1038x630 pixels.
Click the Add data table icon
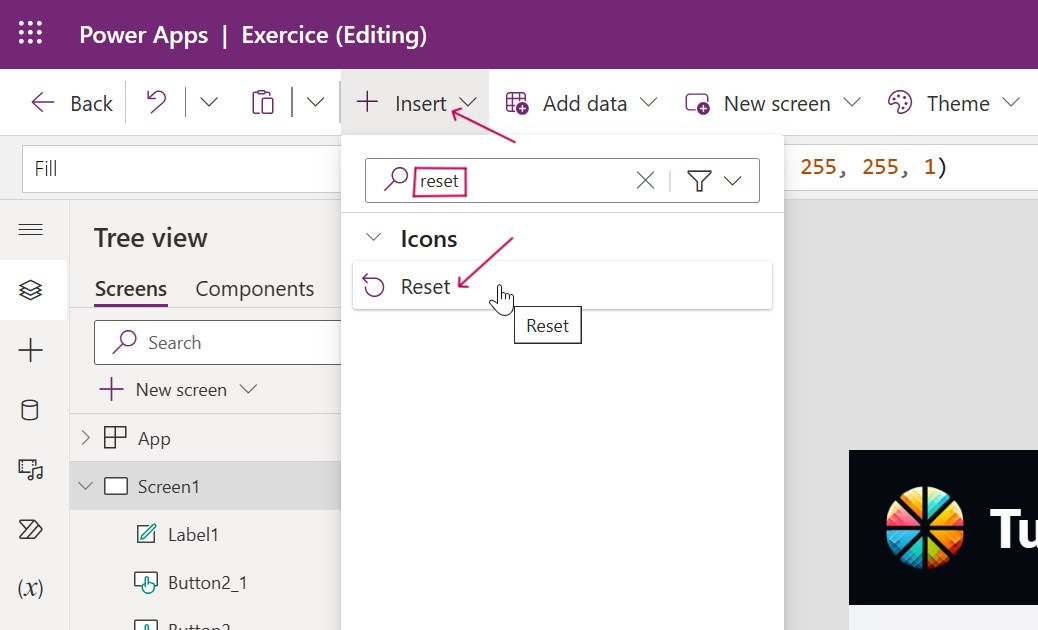pyautogui.click(x=516, y=103)
